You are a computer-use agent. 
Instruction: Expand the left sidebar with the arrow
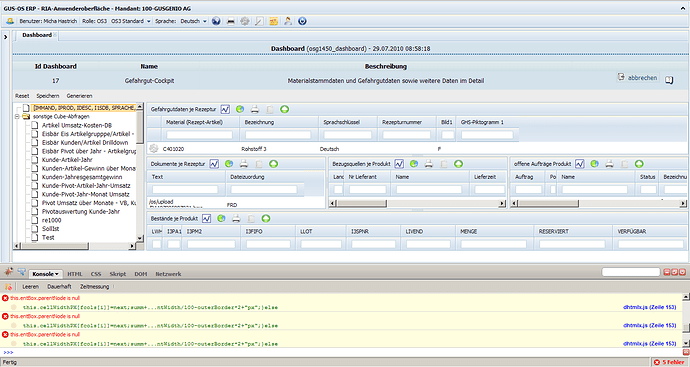coord(5,37)
